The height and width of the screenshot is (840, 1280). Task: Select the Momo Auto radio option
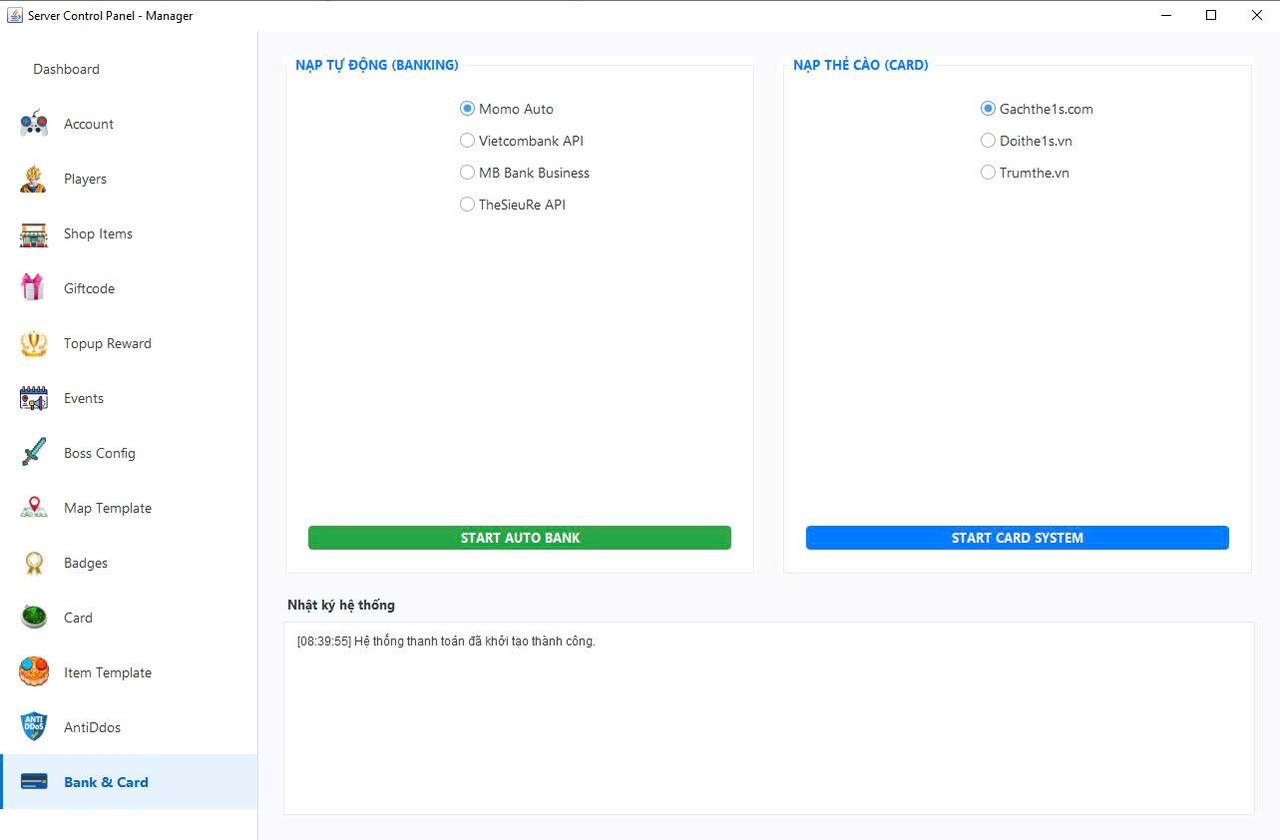(x=507, y=109)
